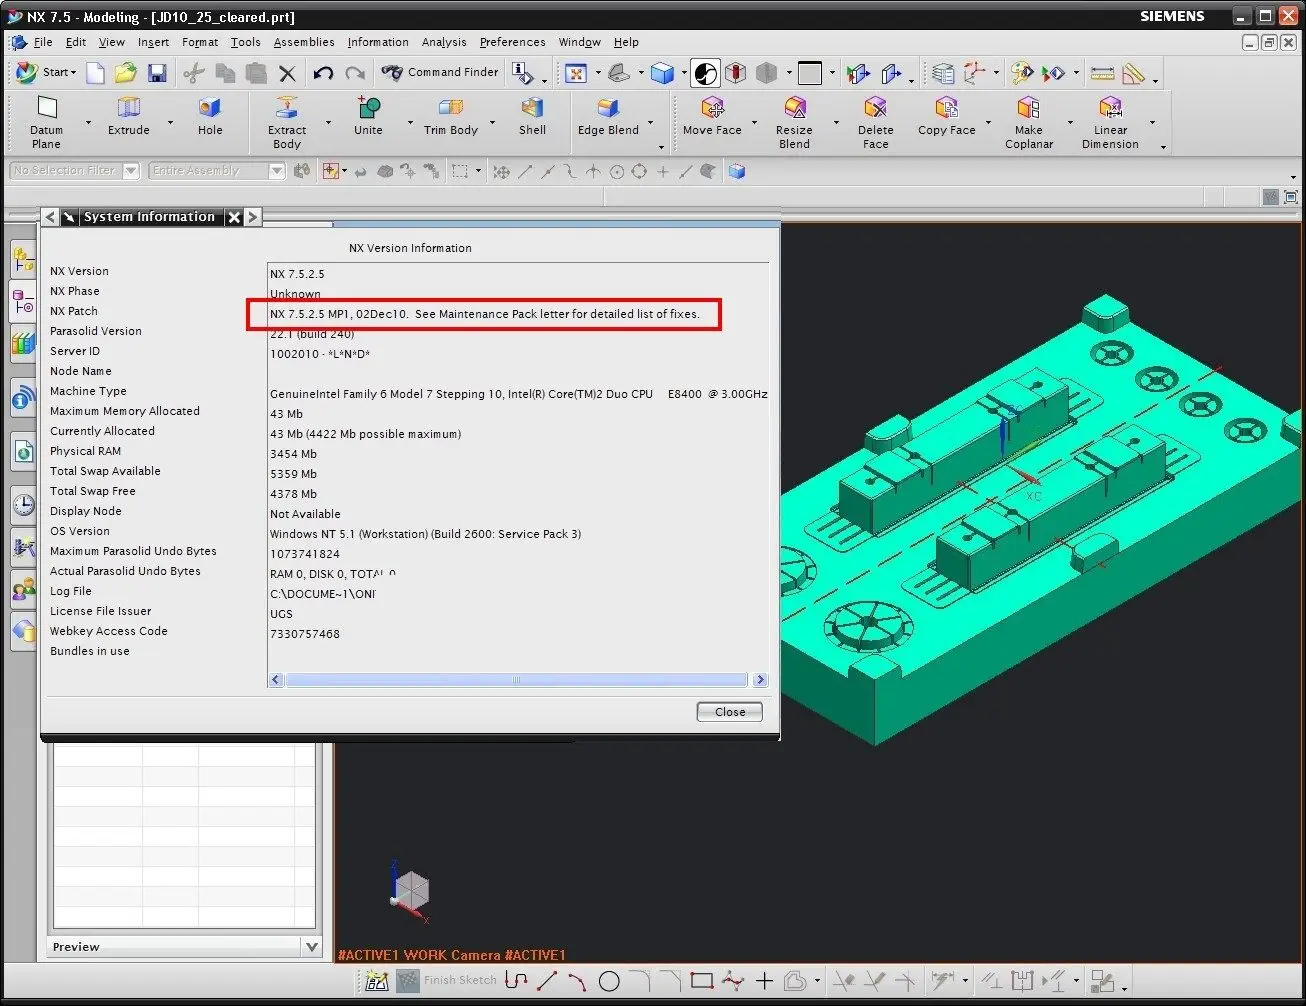Open the Extract Body dropdown arrow

click(x=329, y=123)
